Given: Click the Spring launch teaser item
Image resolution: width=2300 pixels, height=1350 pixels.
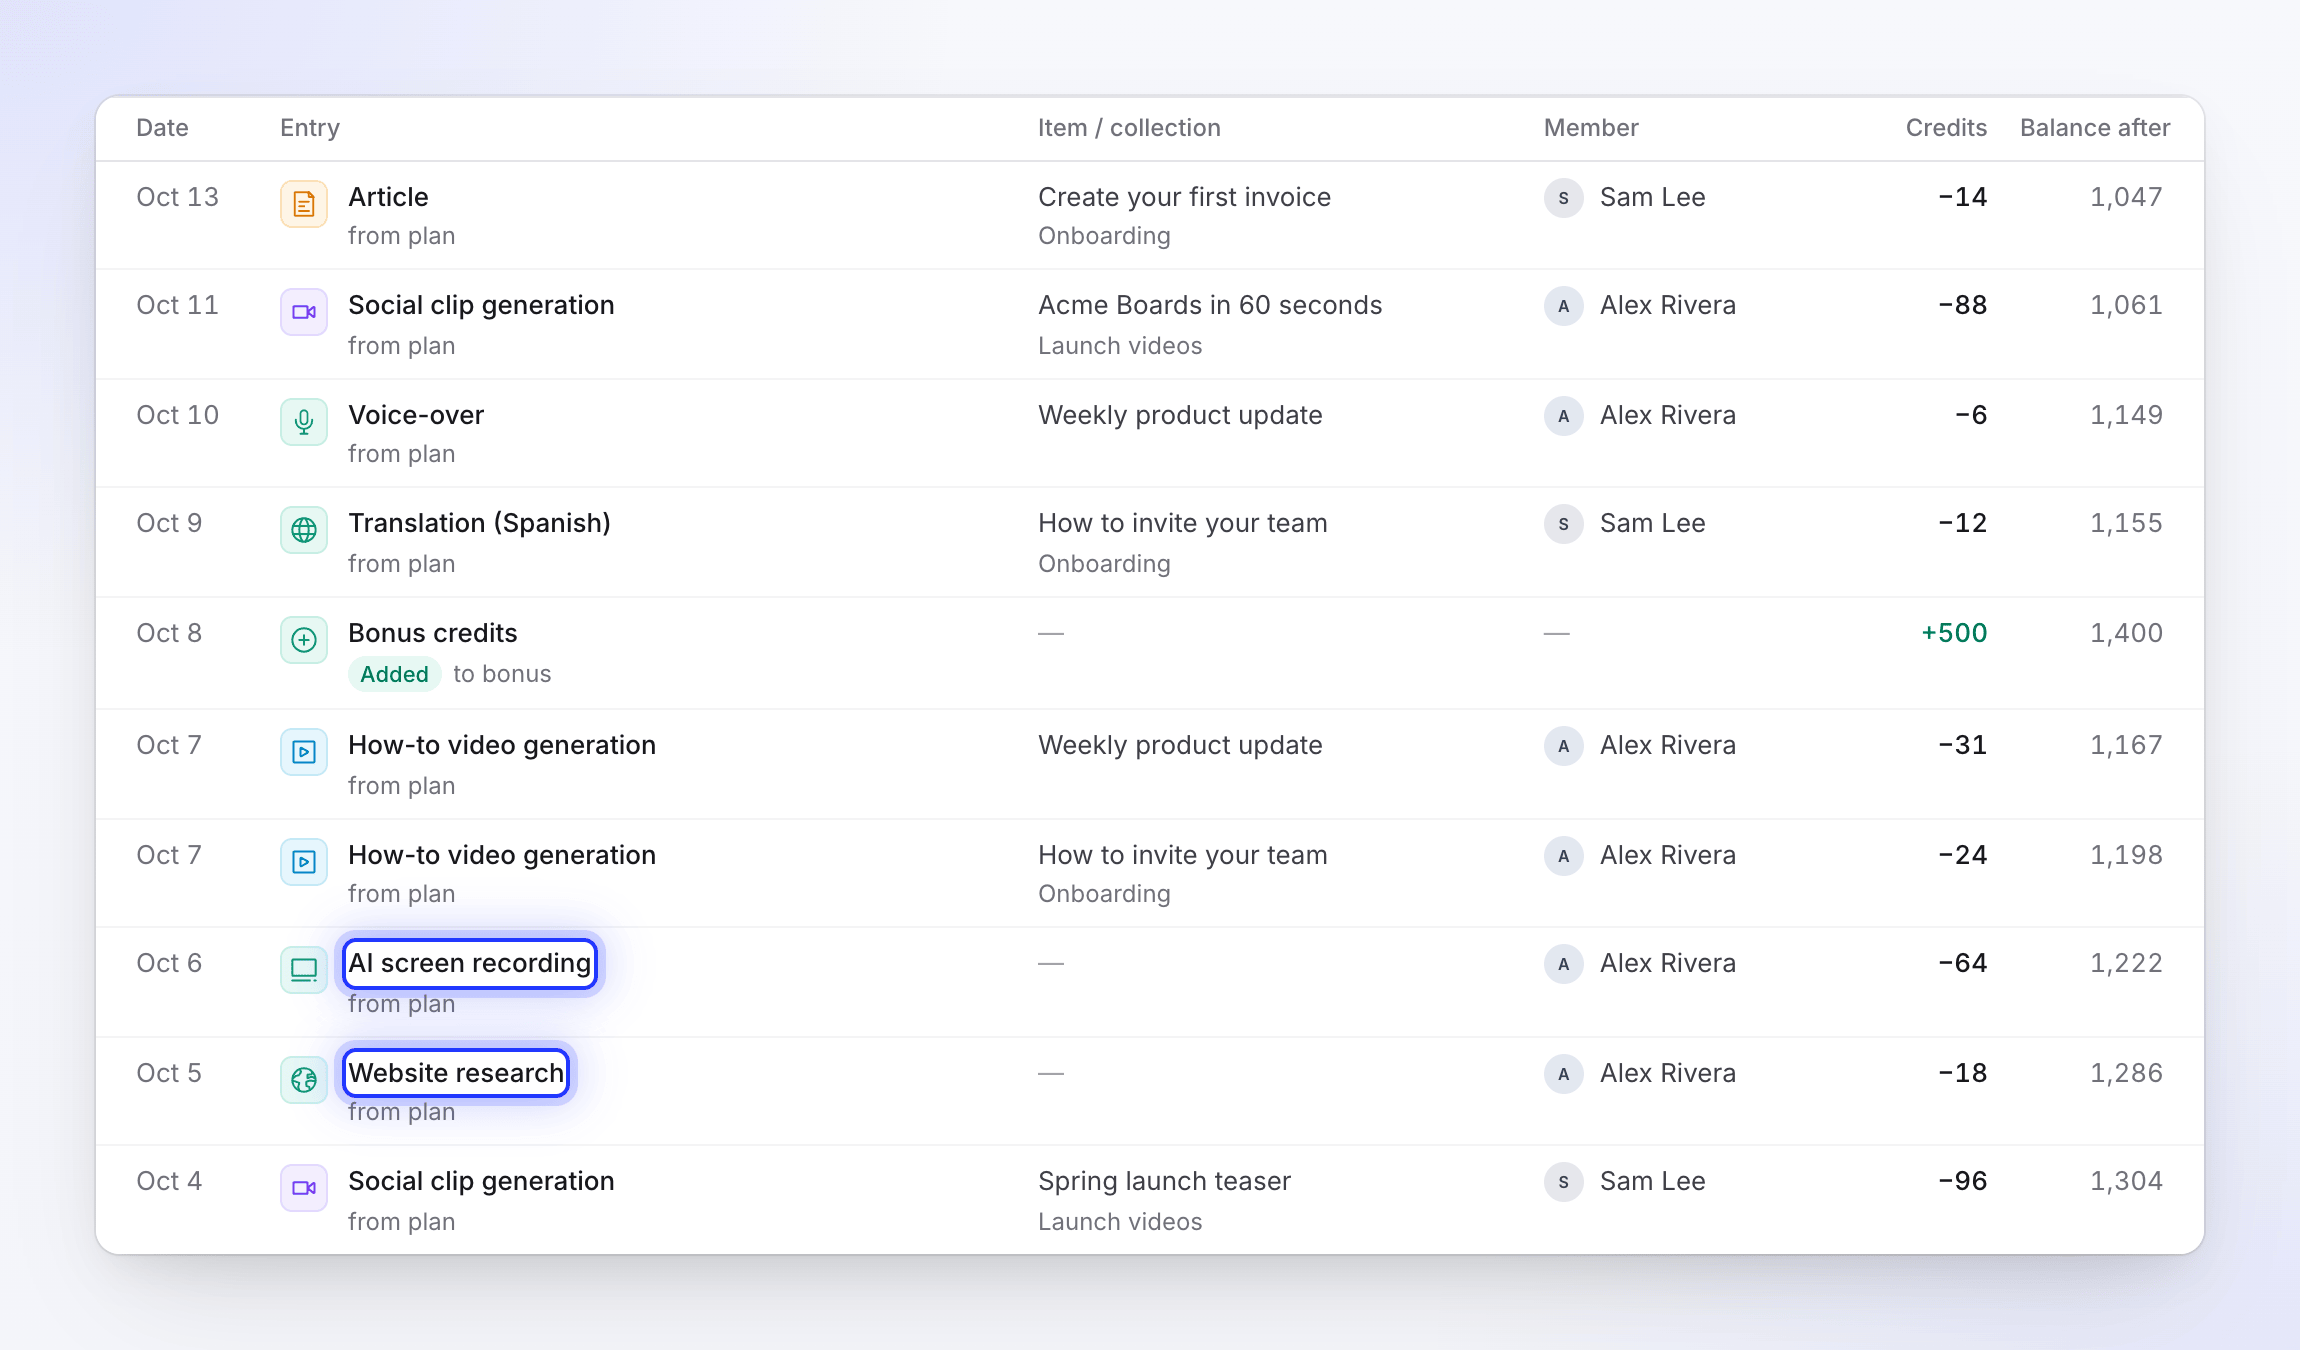Looking at the screenshot, I should click(1164, 1181).
